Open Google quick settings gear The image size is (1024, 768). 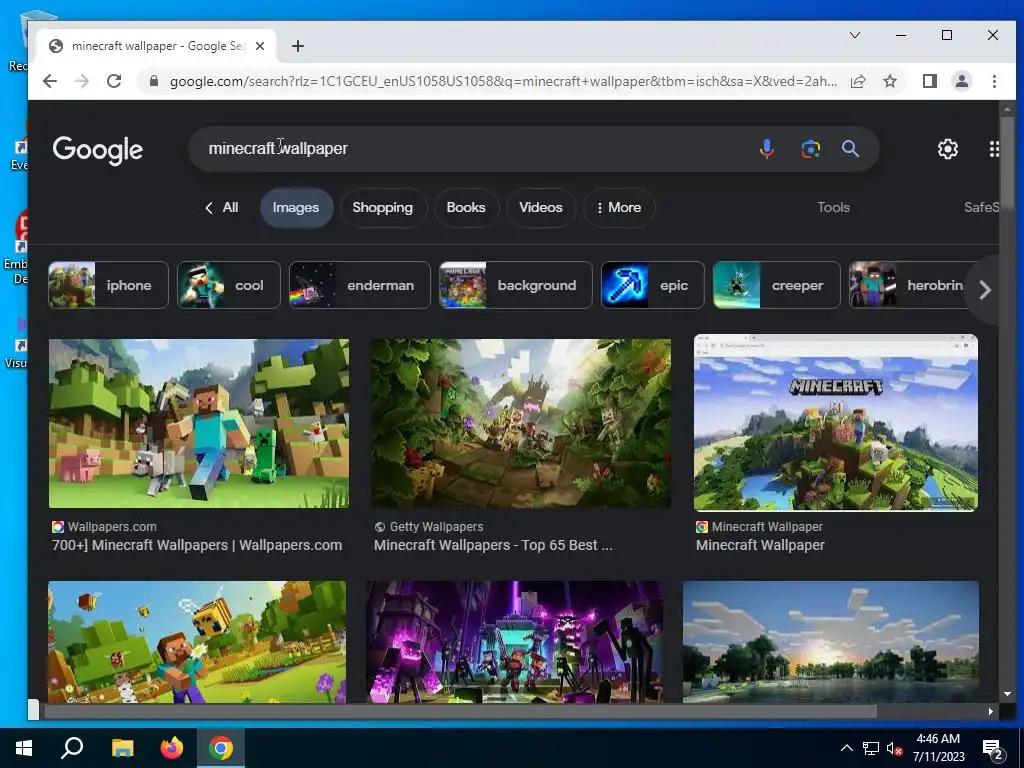coord(948,149)
